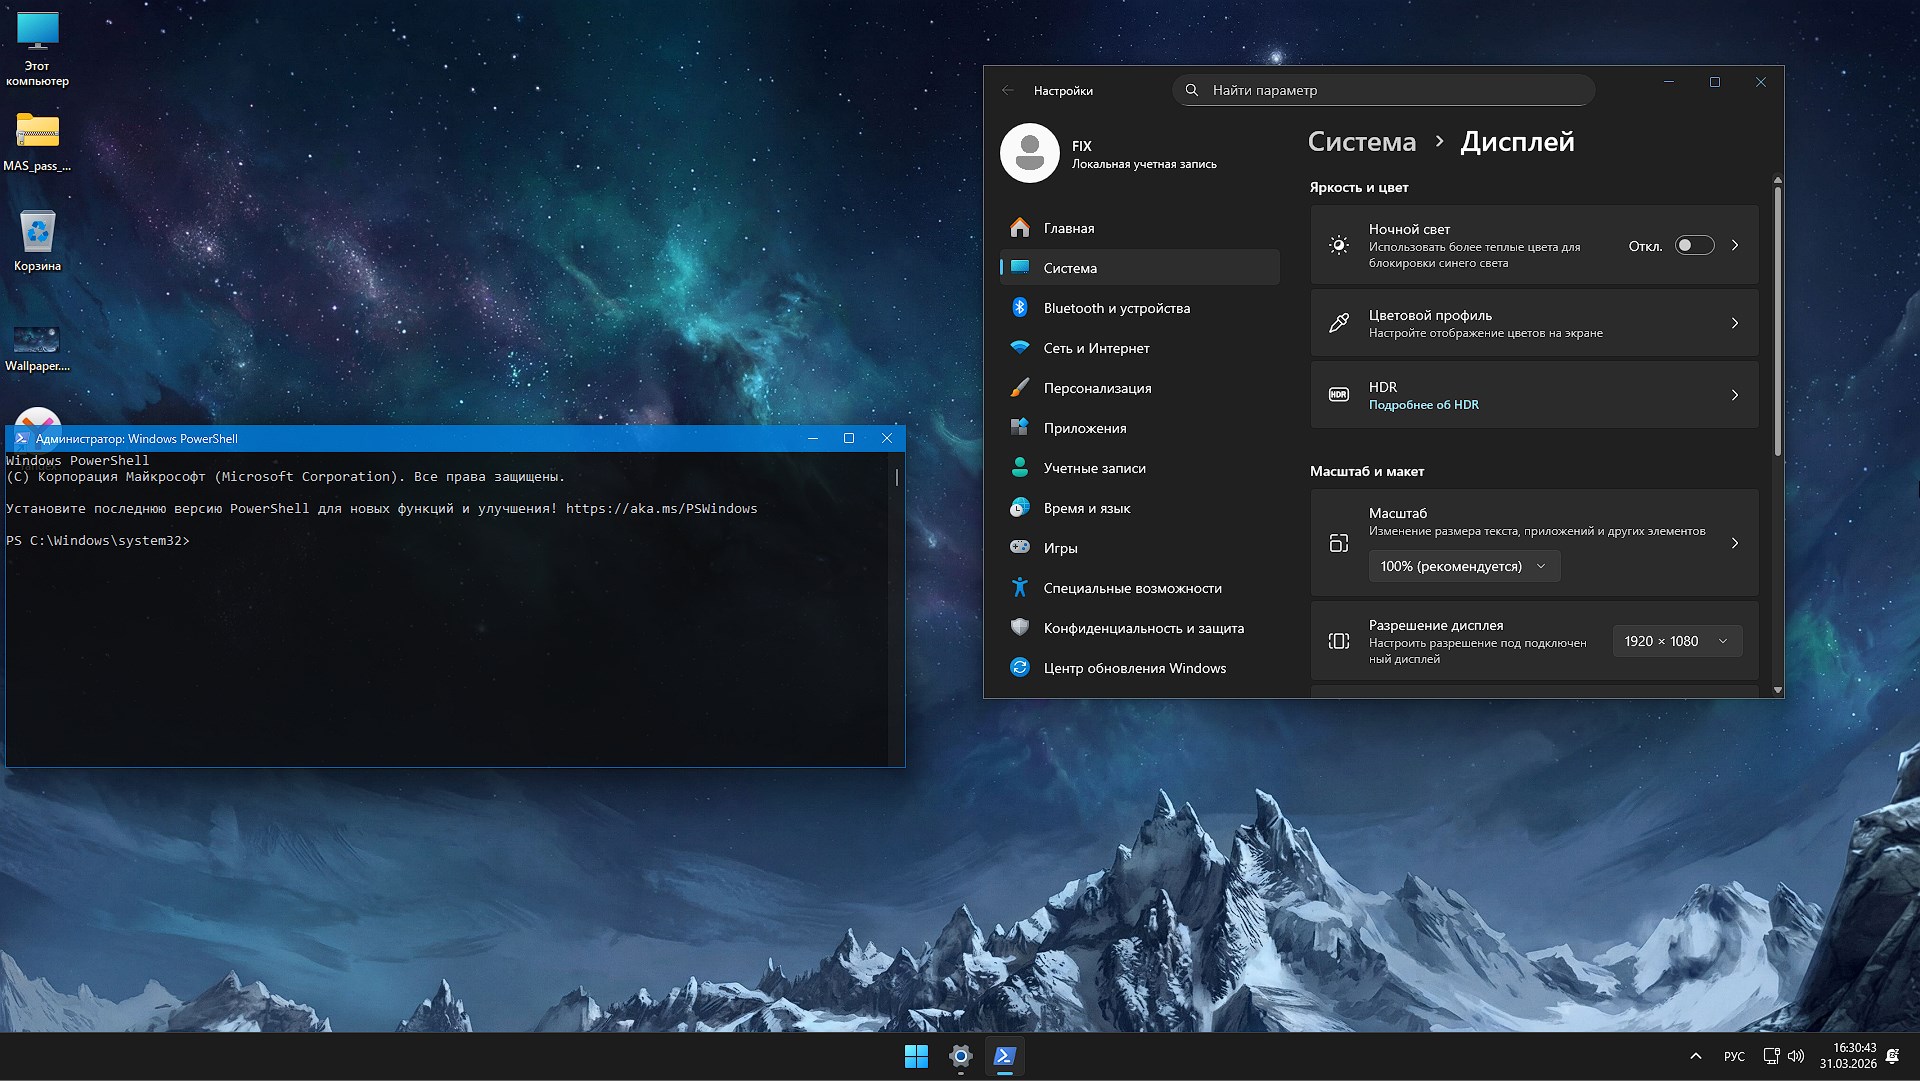
Task: Click the Система breadcrumb link
Action: pos(1361,142)
